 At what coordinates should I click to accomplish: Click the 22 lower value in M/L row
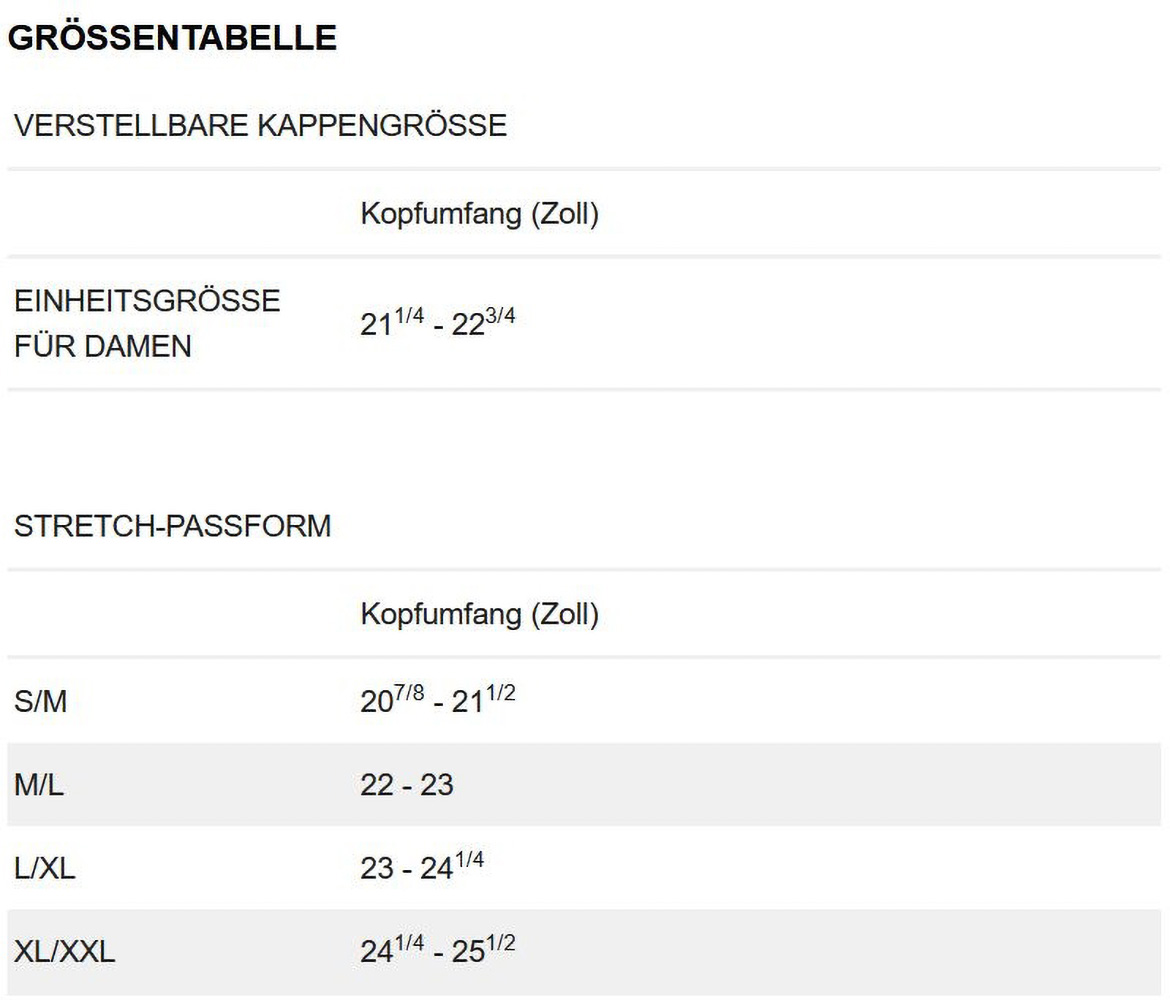click(x=377, y=785)
